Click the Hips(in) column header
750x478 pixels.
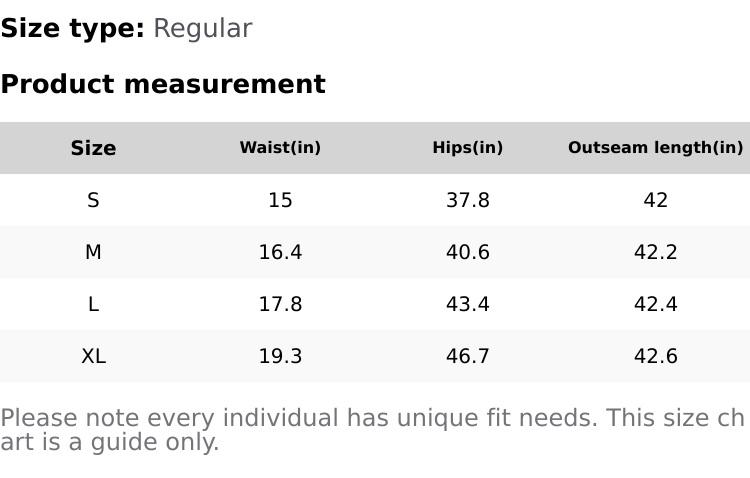467,148
